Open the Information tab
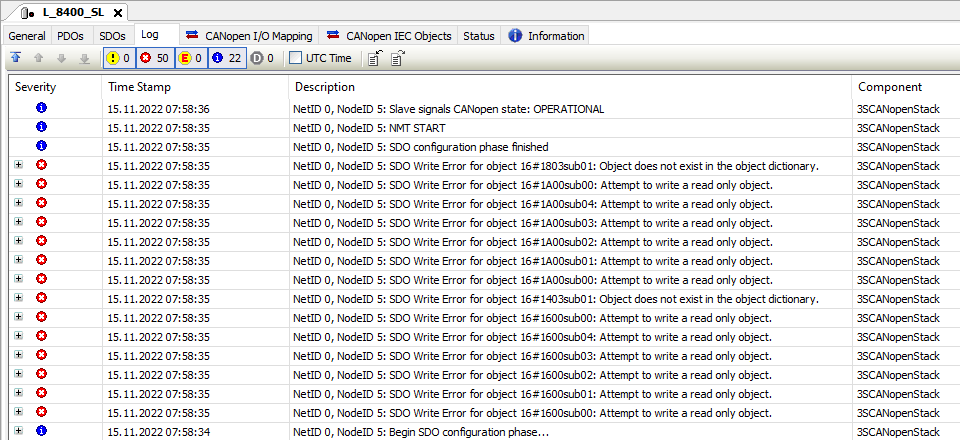Viewport: 960px width, 440px height. point(546,36)
